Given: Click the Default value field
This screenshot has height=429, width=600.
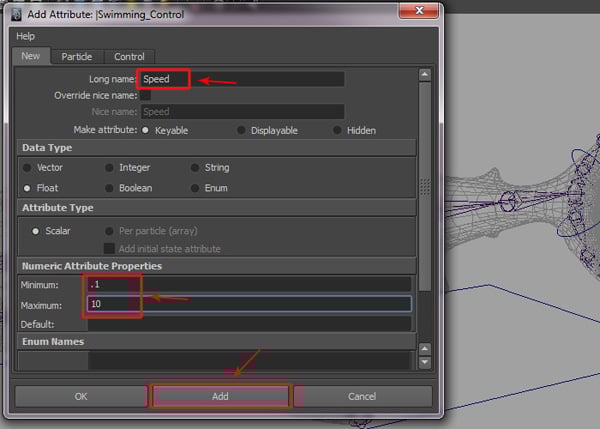Looking at the screenshot, I should tap(248, 324).
